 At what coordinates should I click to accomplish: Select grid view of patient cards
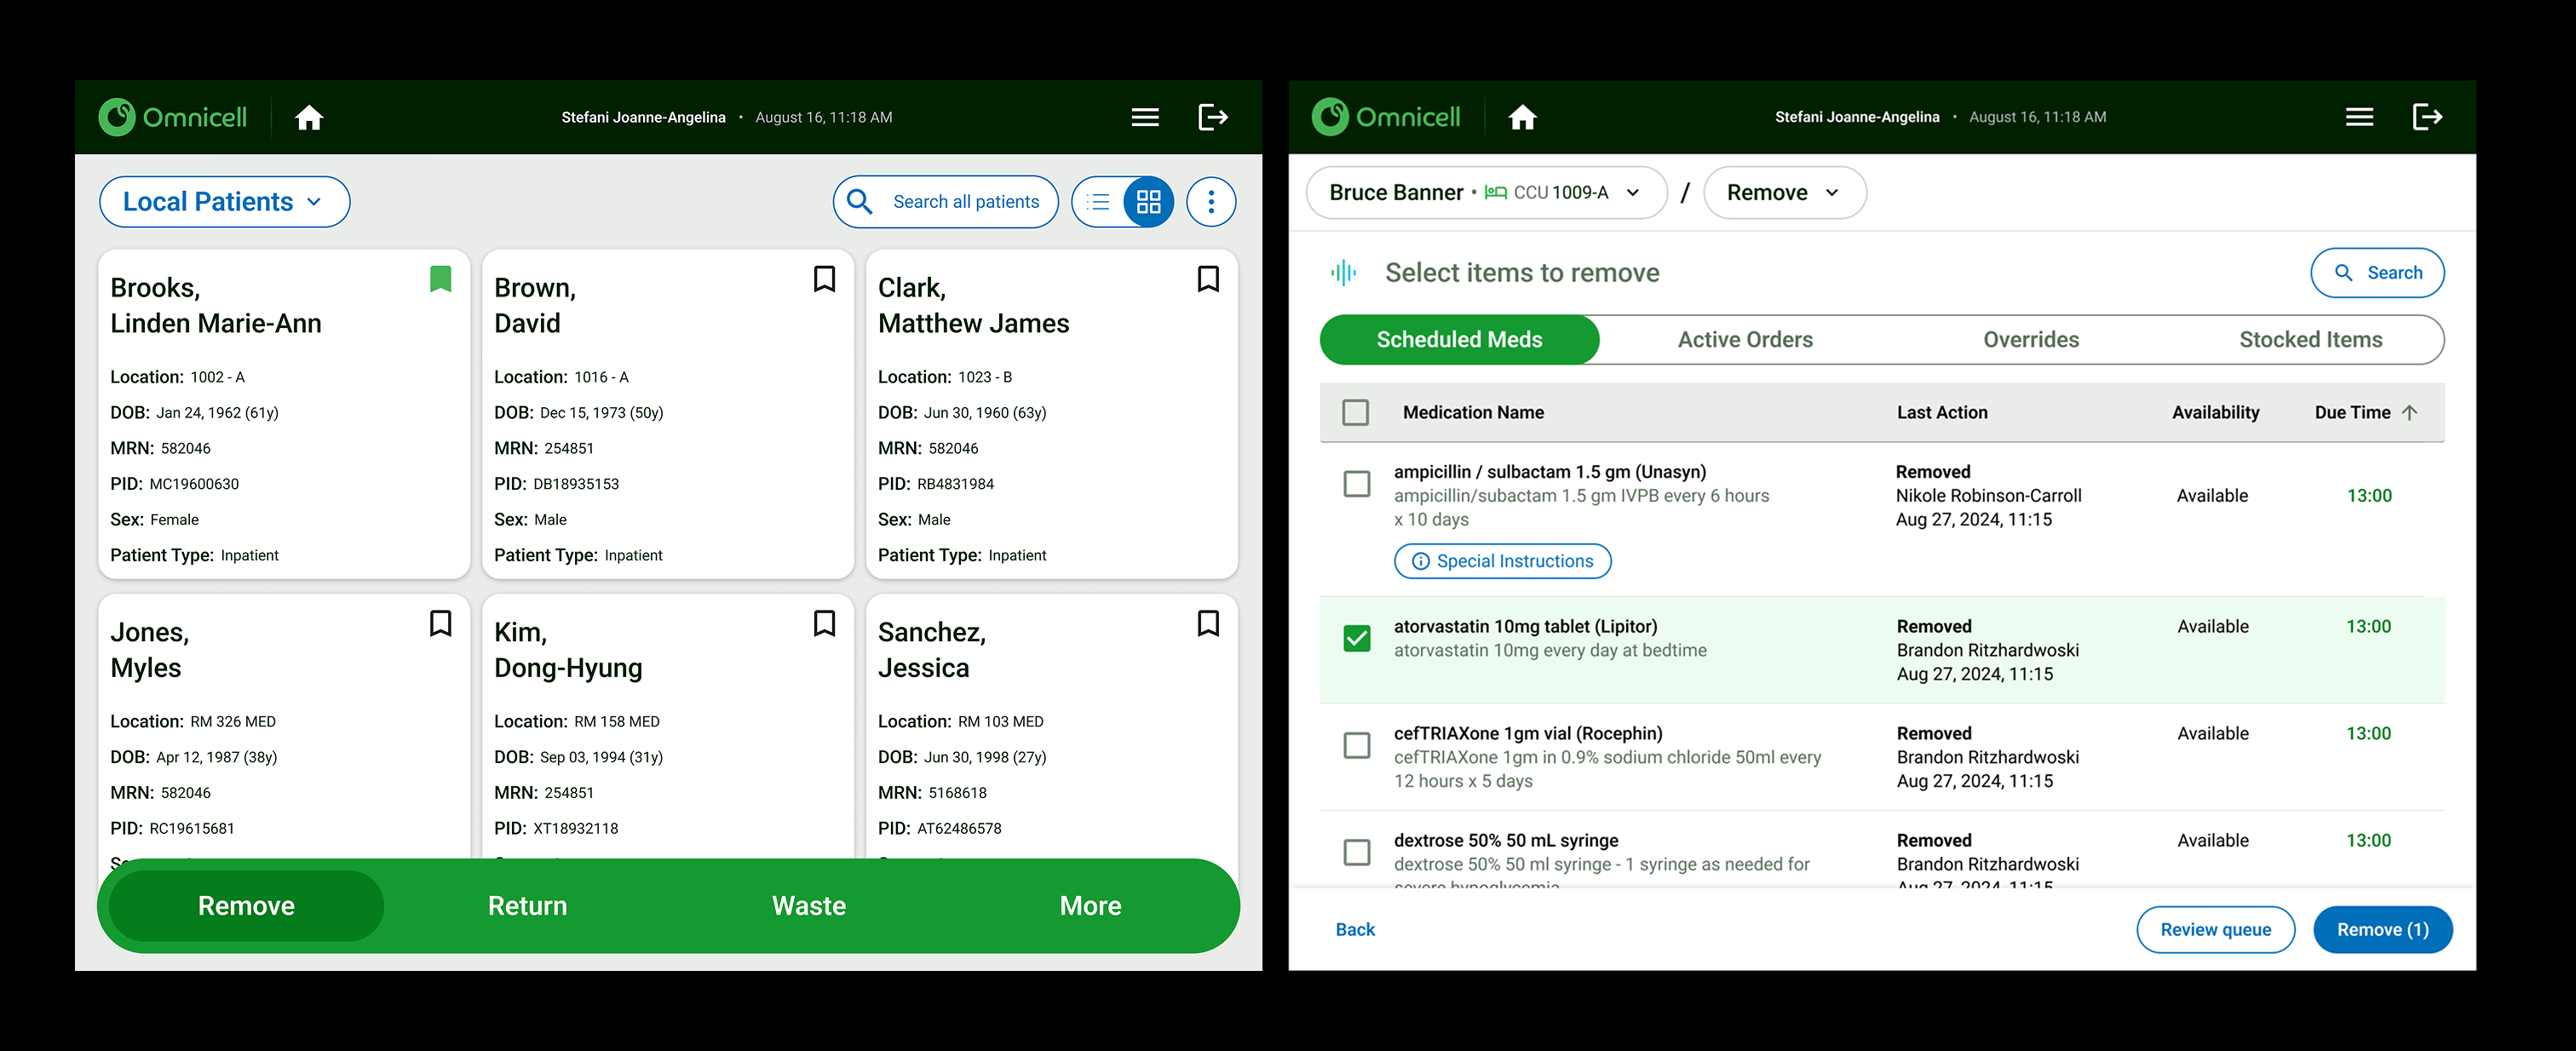point(1148,202)
